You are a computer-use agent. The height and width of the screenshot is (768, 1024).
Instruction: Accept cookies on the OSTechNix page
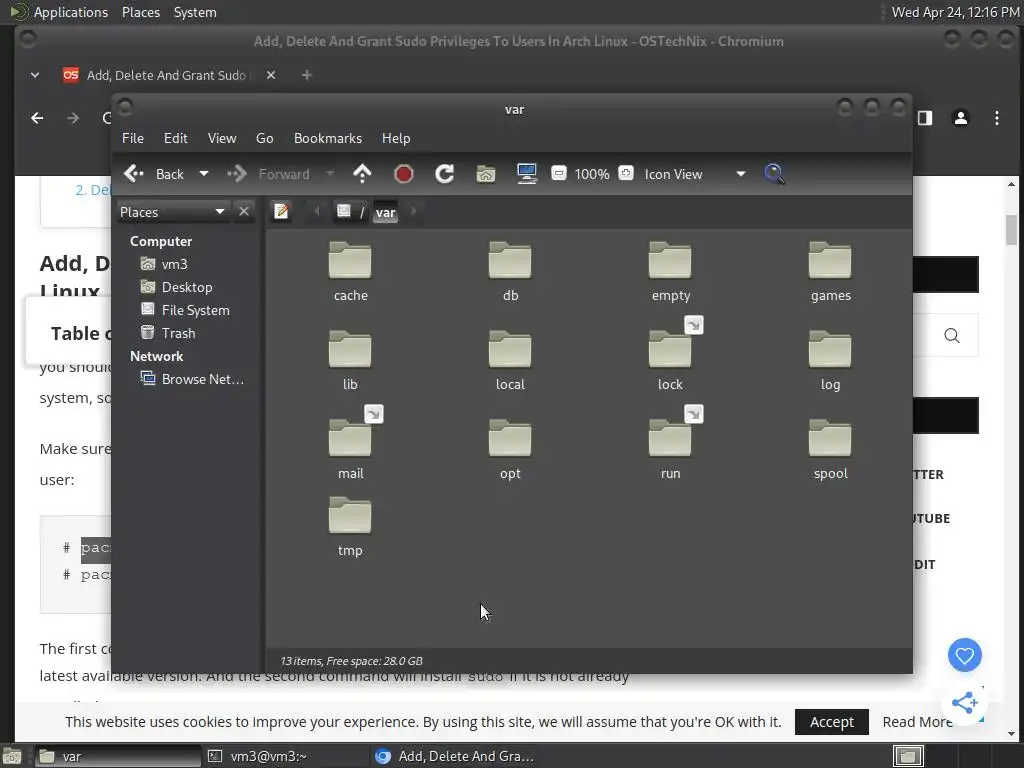pos(831,722)
